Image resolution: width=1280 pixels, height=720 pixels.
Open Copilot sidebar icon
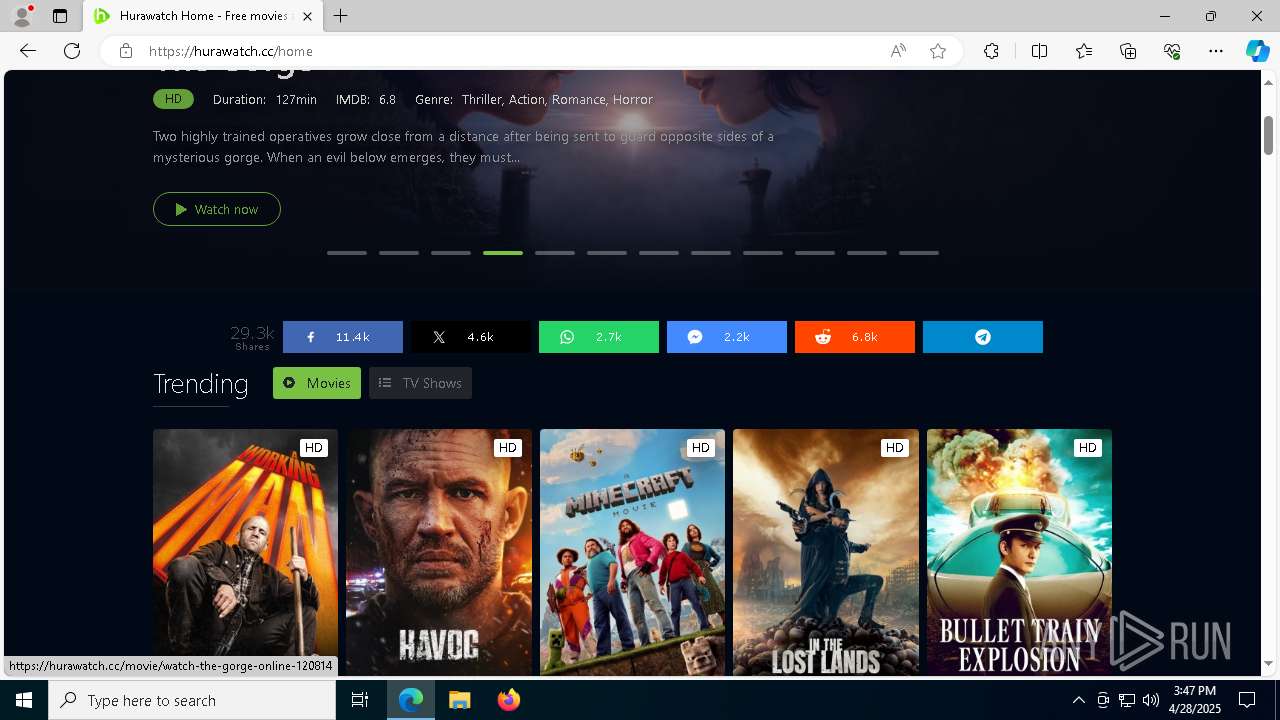(1257, 51)
